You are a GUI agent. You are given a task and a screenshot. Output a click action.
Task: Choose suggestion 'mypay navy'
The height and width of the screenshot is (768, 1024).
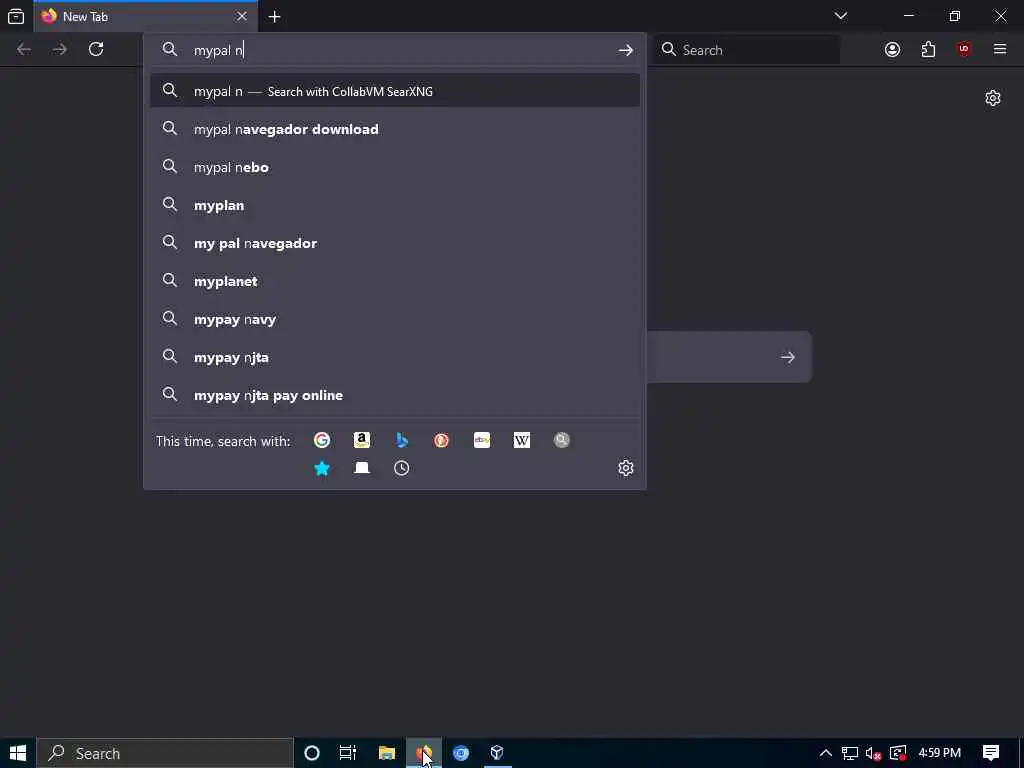click(394, 319)
